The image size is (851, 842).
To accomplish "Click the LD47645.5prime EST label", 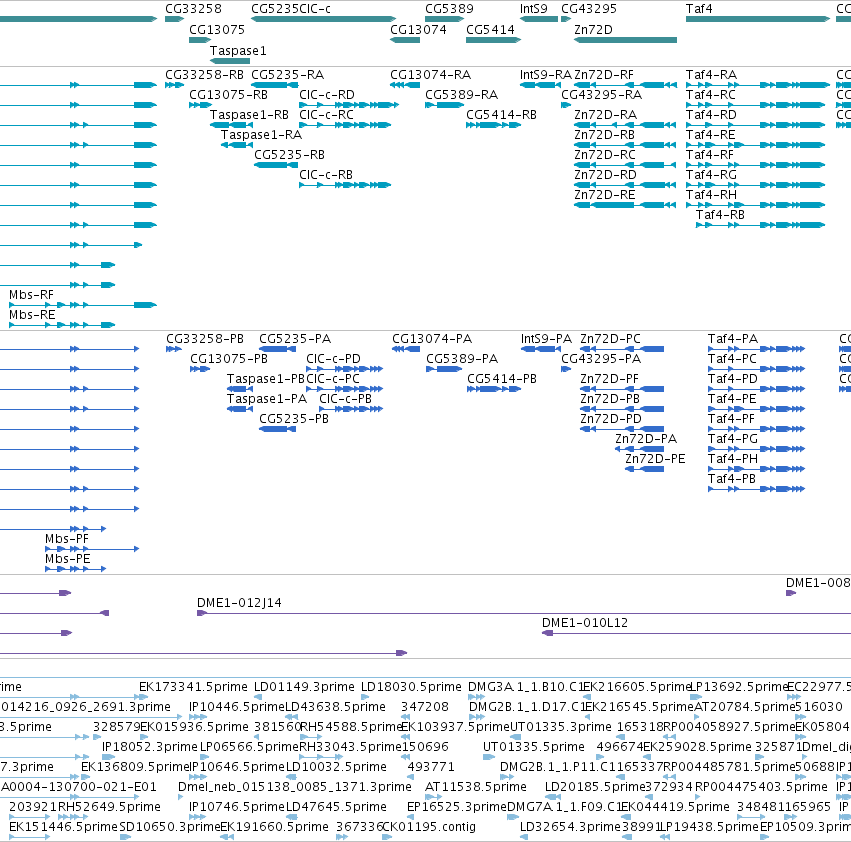I will [x=336, y=807].
